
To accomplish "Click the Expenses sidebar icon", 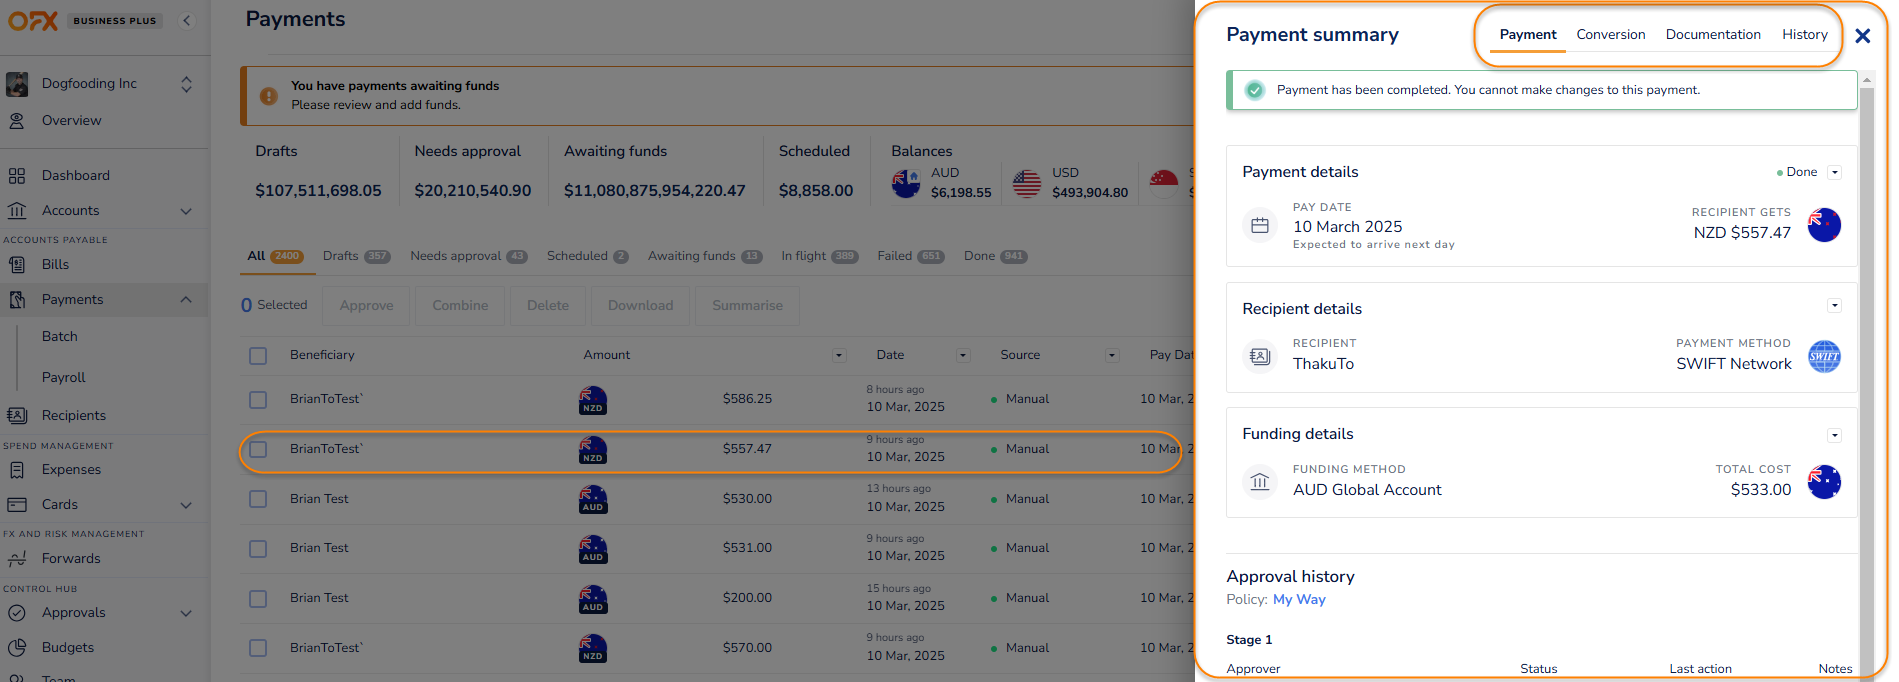I will tap(17, 470).
